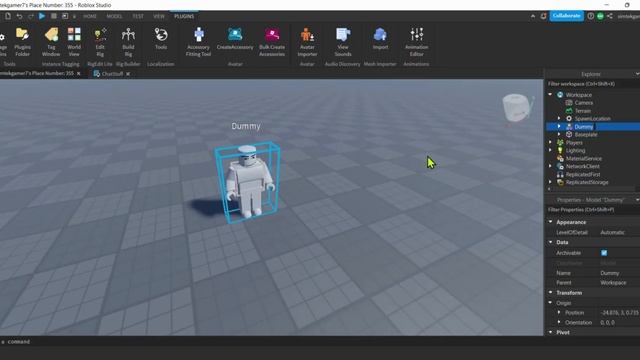Open the Animation Editor
This screenshot has width=640, height=360.
[416, 42]
